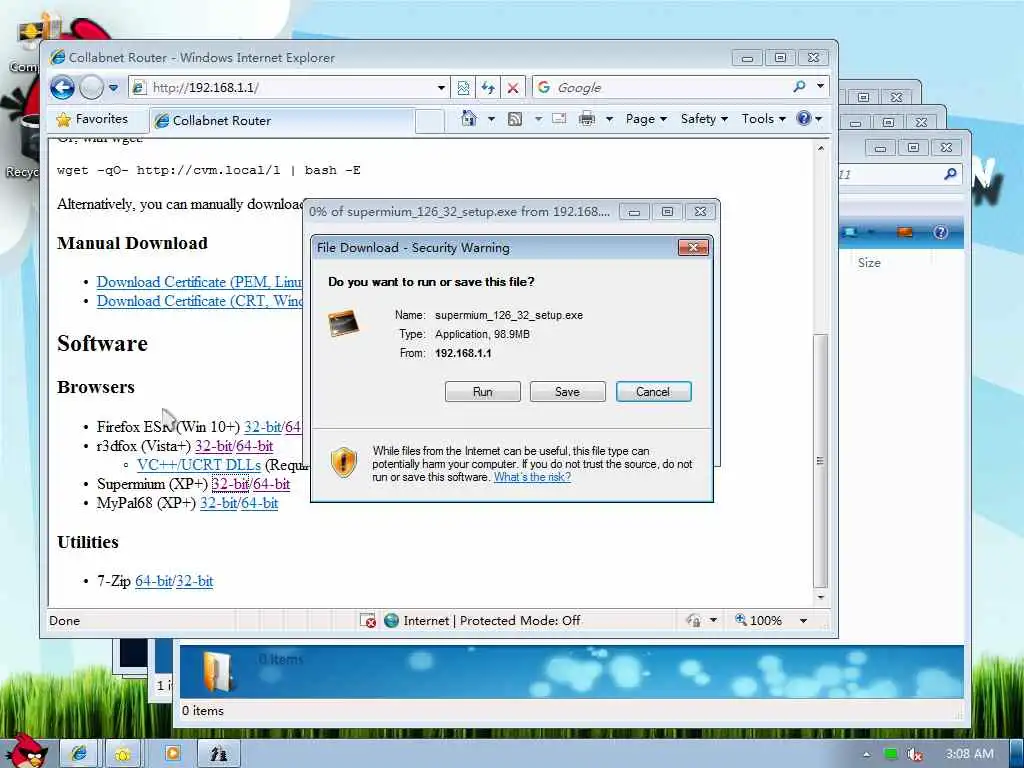Expand the Home button dropdown arrow
1024x768 pixels.
[491, 119]
